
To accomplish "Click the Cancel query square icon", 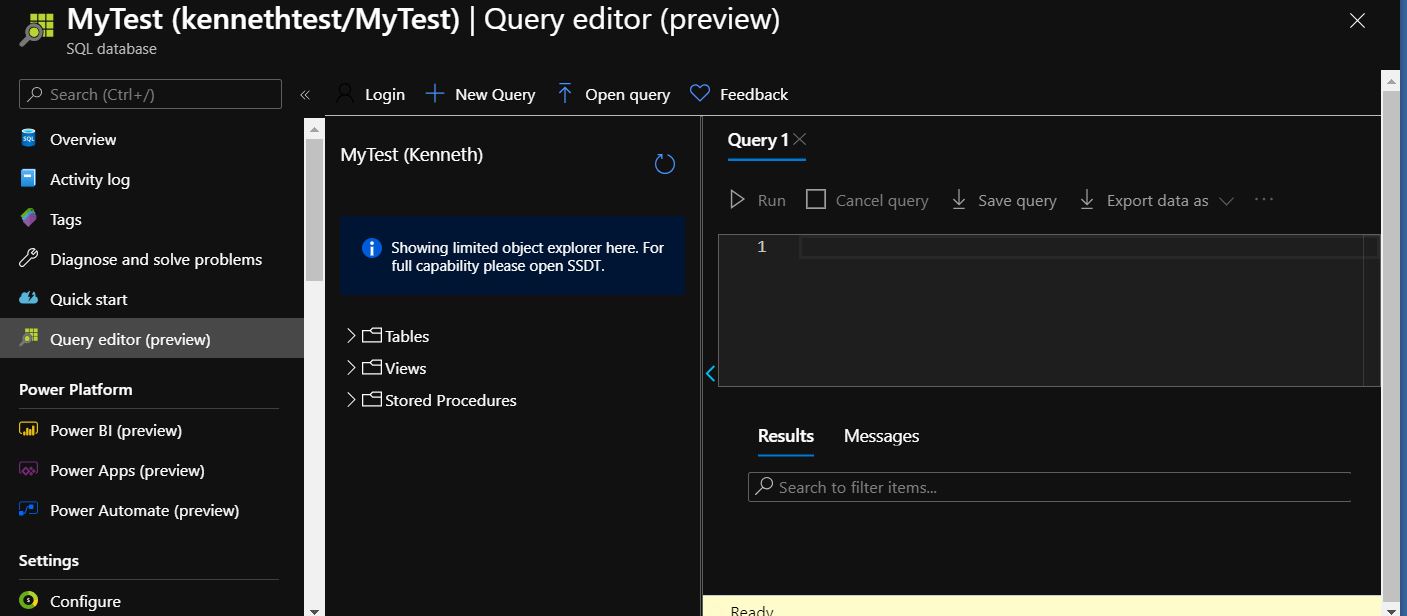I will 816,200.
